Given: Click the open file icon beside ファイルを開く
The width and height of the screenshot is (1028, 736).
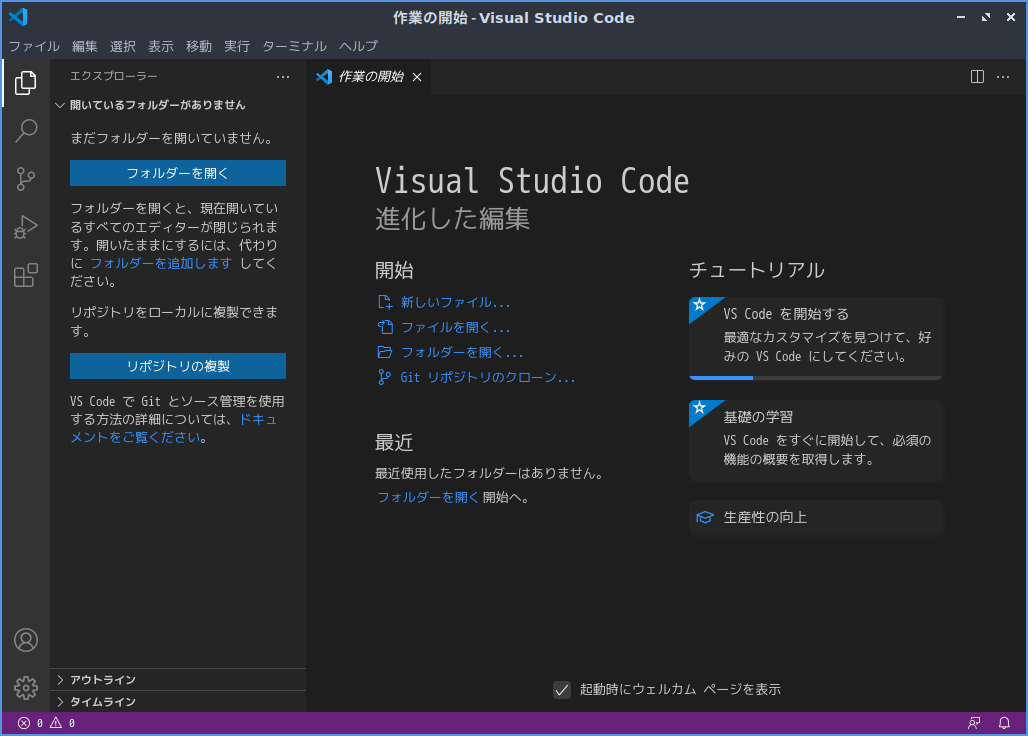Looking at the screenshot, I should [385, 327].
